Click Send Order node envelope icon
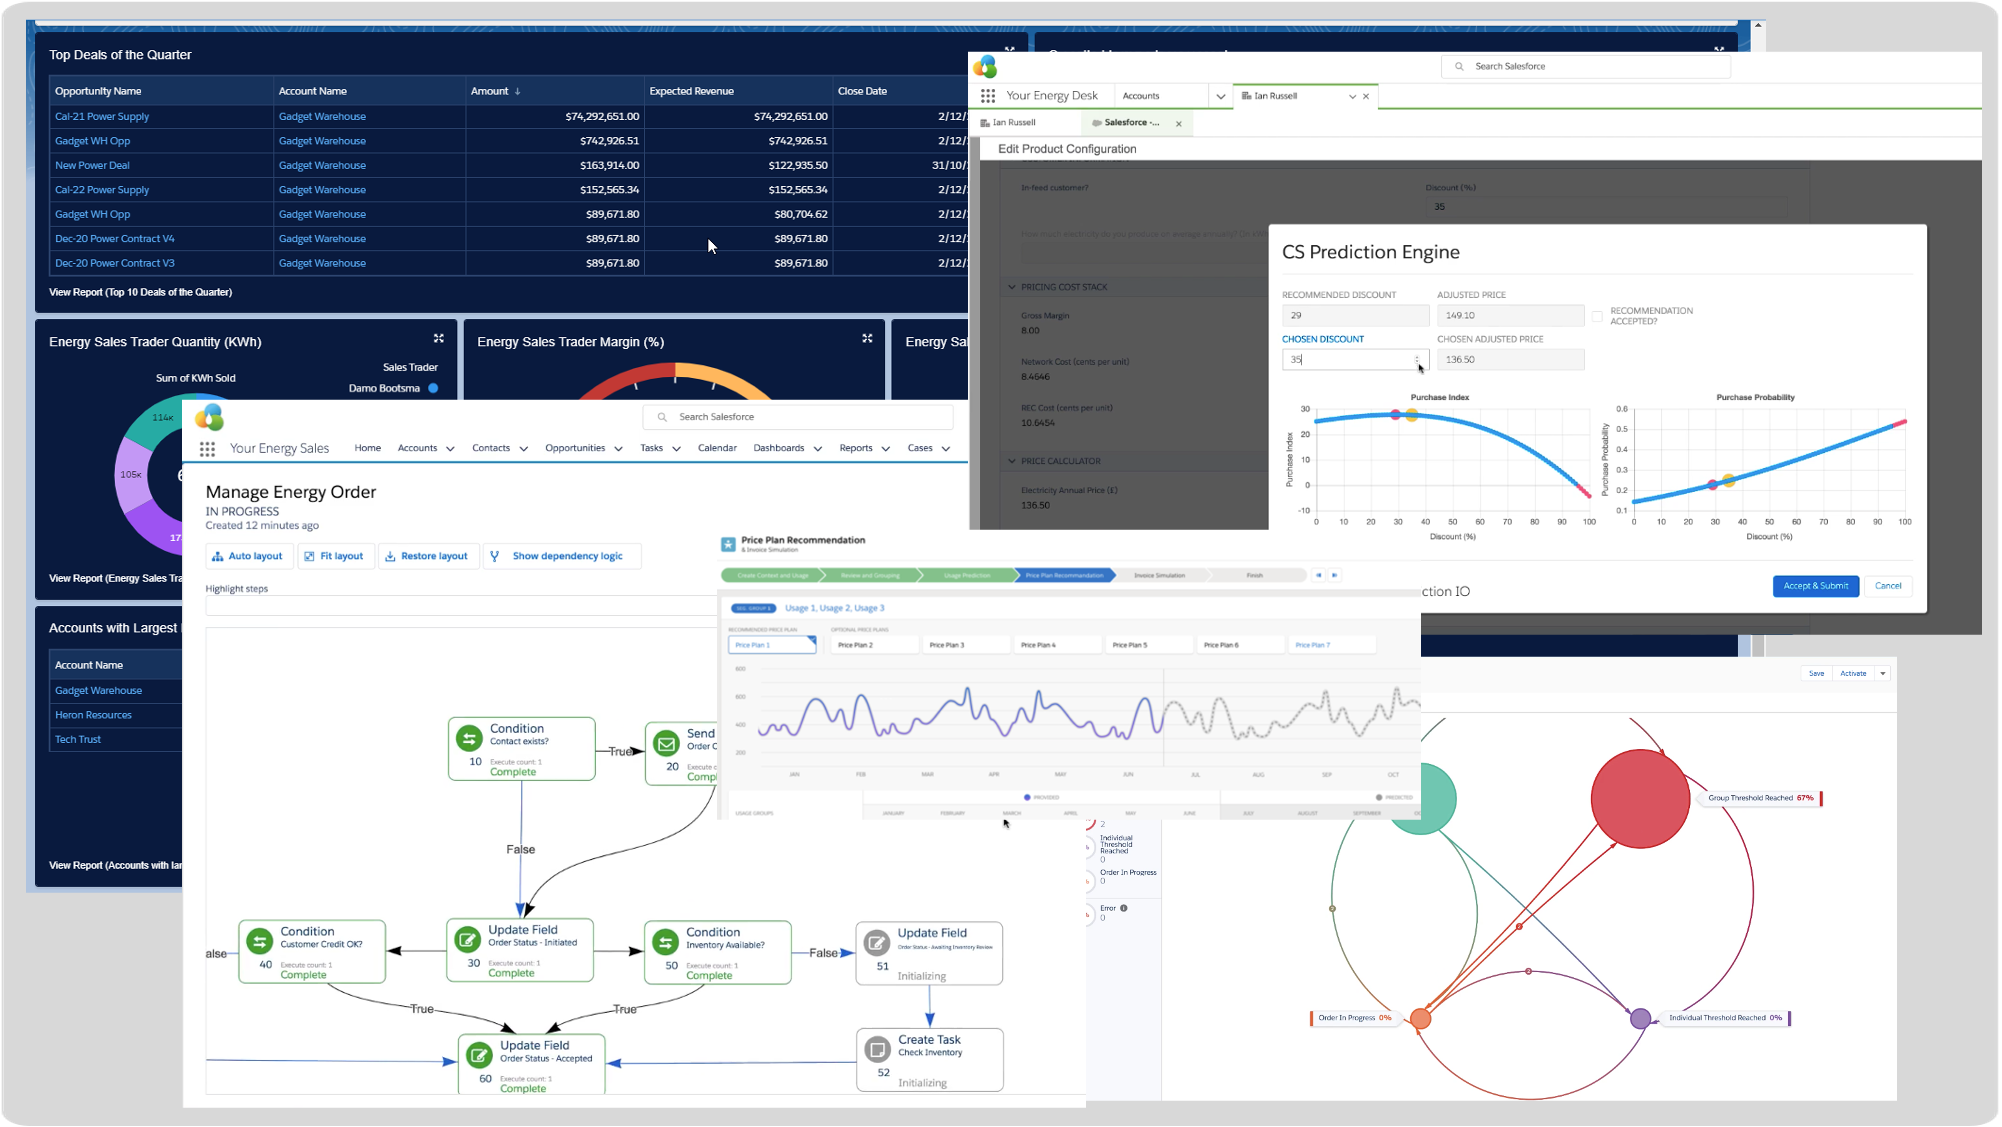The width and height of the screenshot is (2002, 1127). [x=666, y=744]
